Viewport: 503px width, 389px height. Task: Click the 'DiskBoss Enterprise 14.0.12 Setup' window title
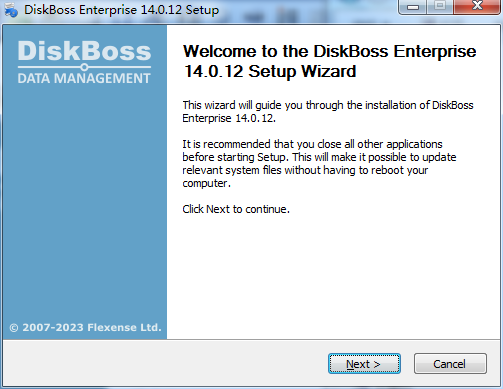pos(121,10)
